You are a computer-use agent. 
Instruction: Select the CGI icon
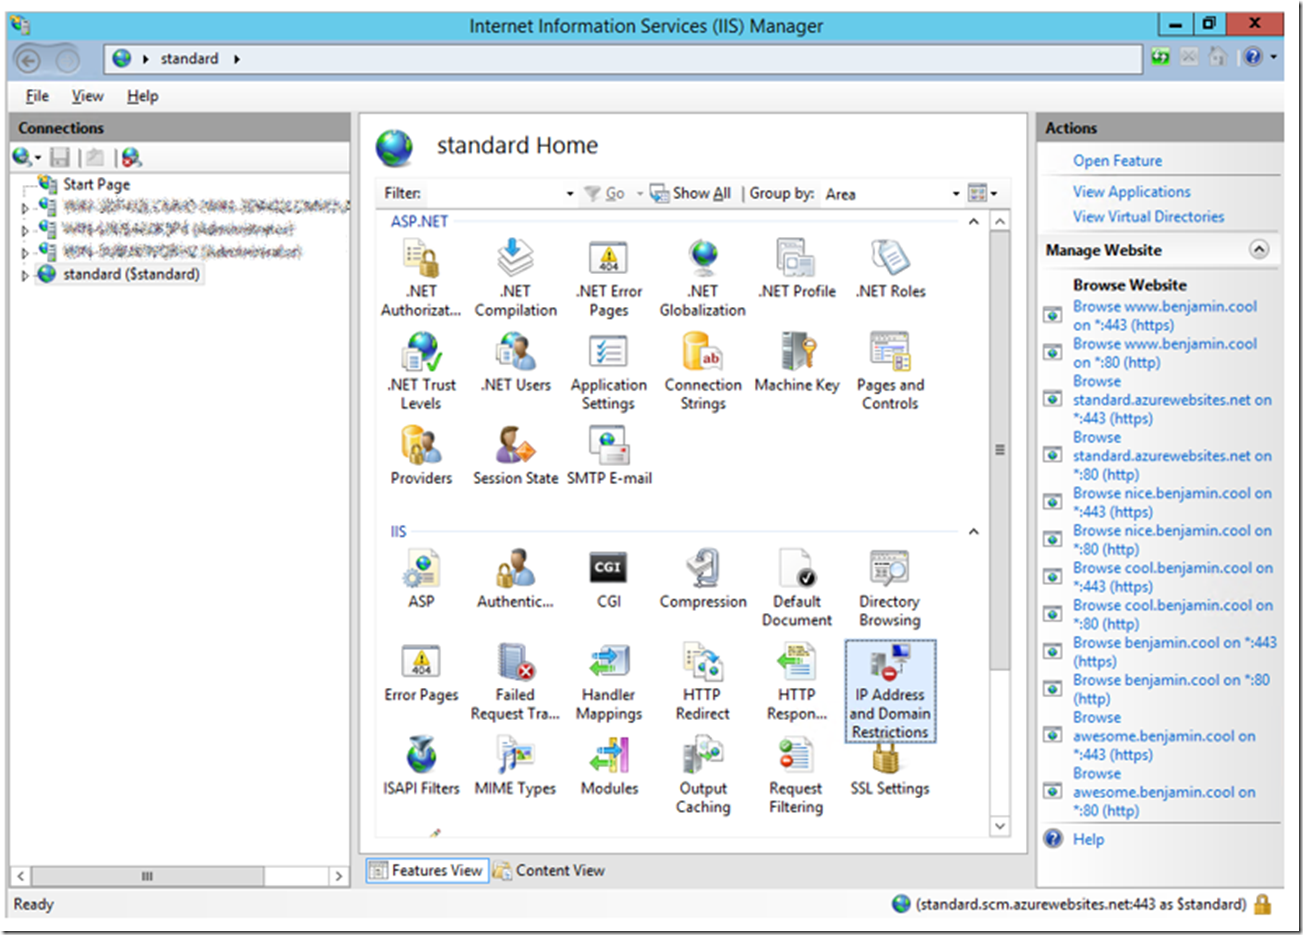(609, 579)
